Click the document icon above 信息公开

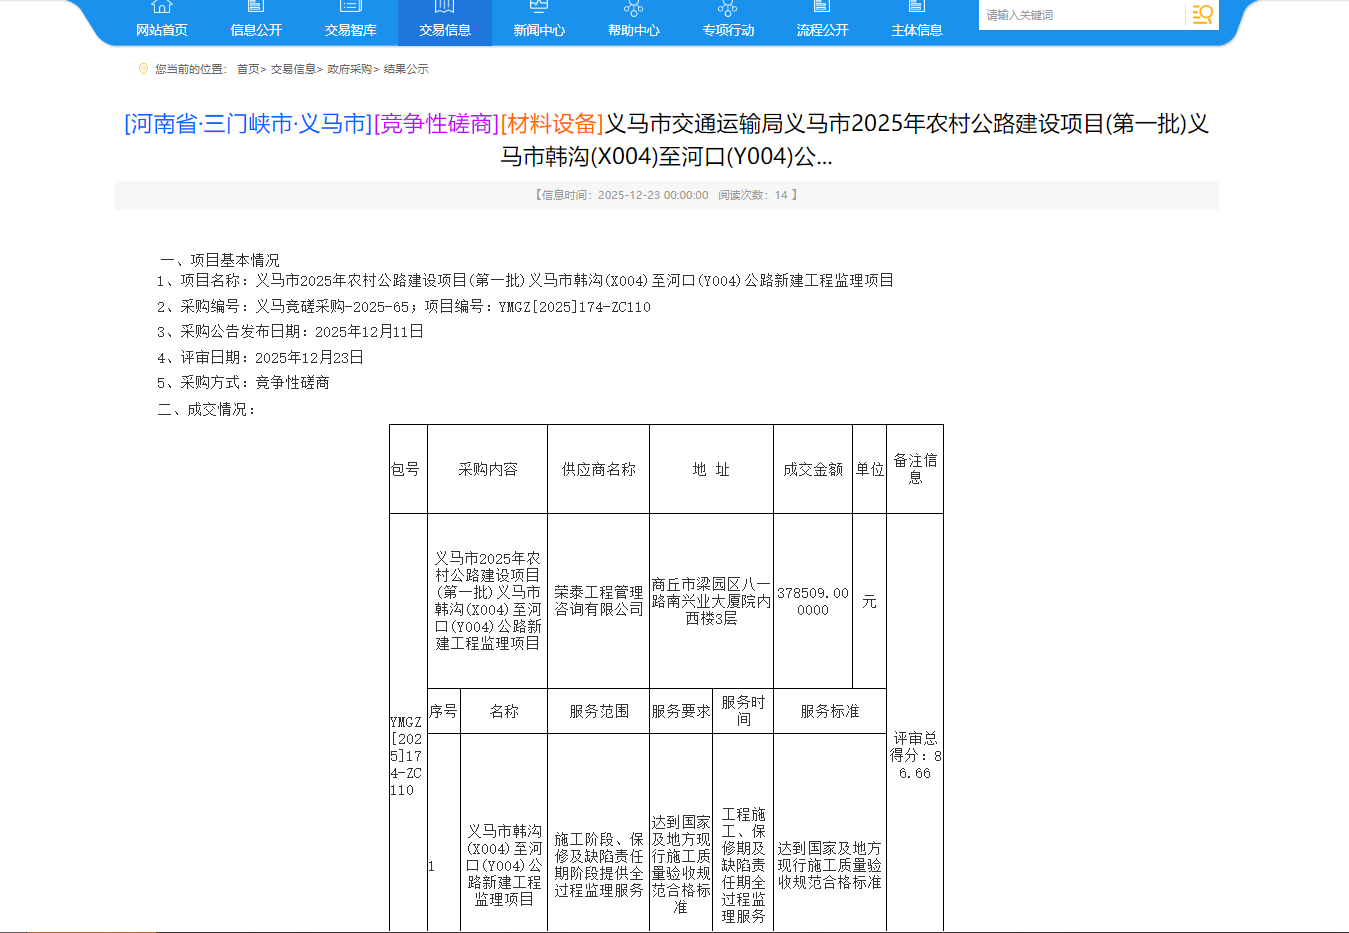click(x=256, y=7)
